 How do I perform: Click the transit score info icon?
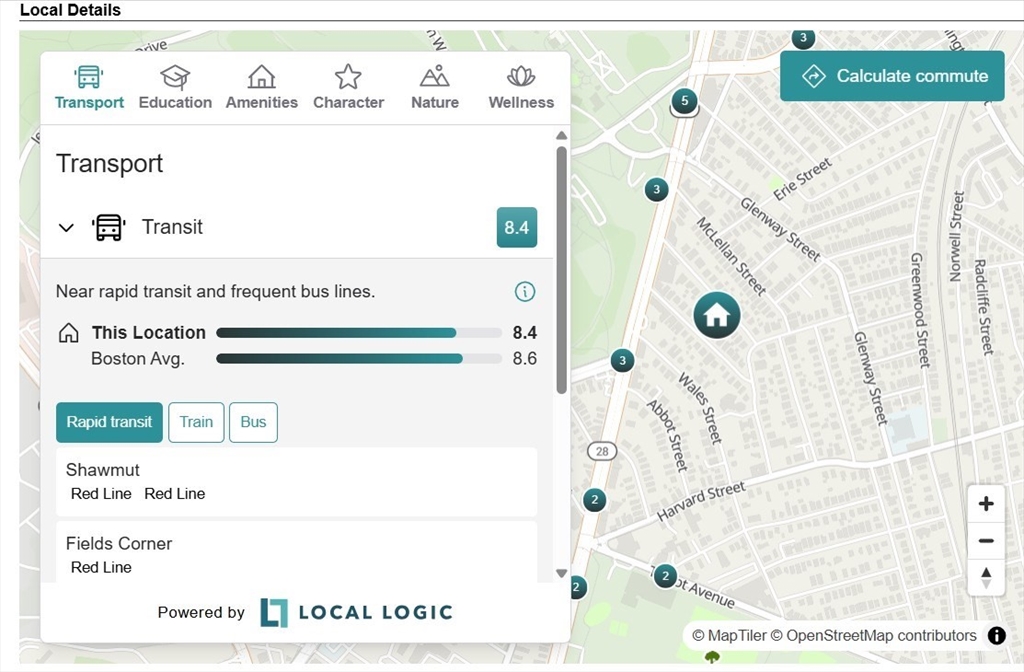[x=525, y=292]
